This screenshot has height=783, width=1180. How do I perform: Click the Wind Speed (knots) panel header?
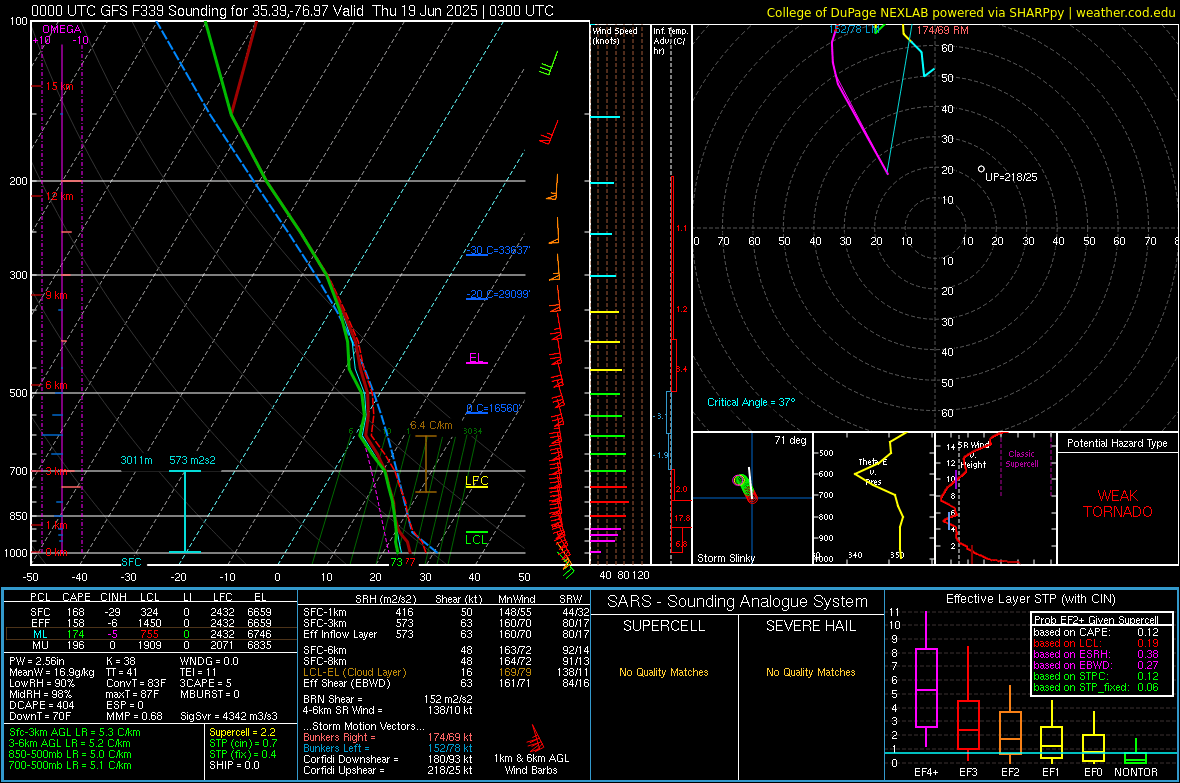click(614, 35)
